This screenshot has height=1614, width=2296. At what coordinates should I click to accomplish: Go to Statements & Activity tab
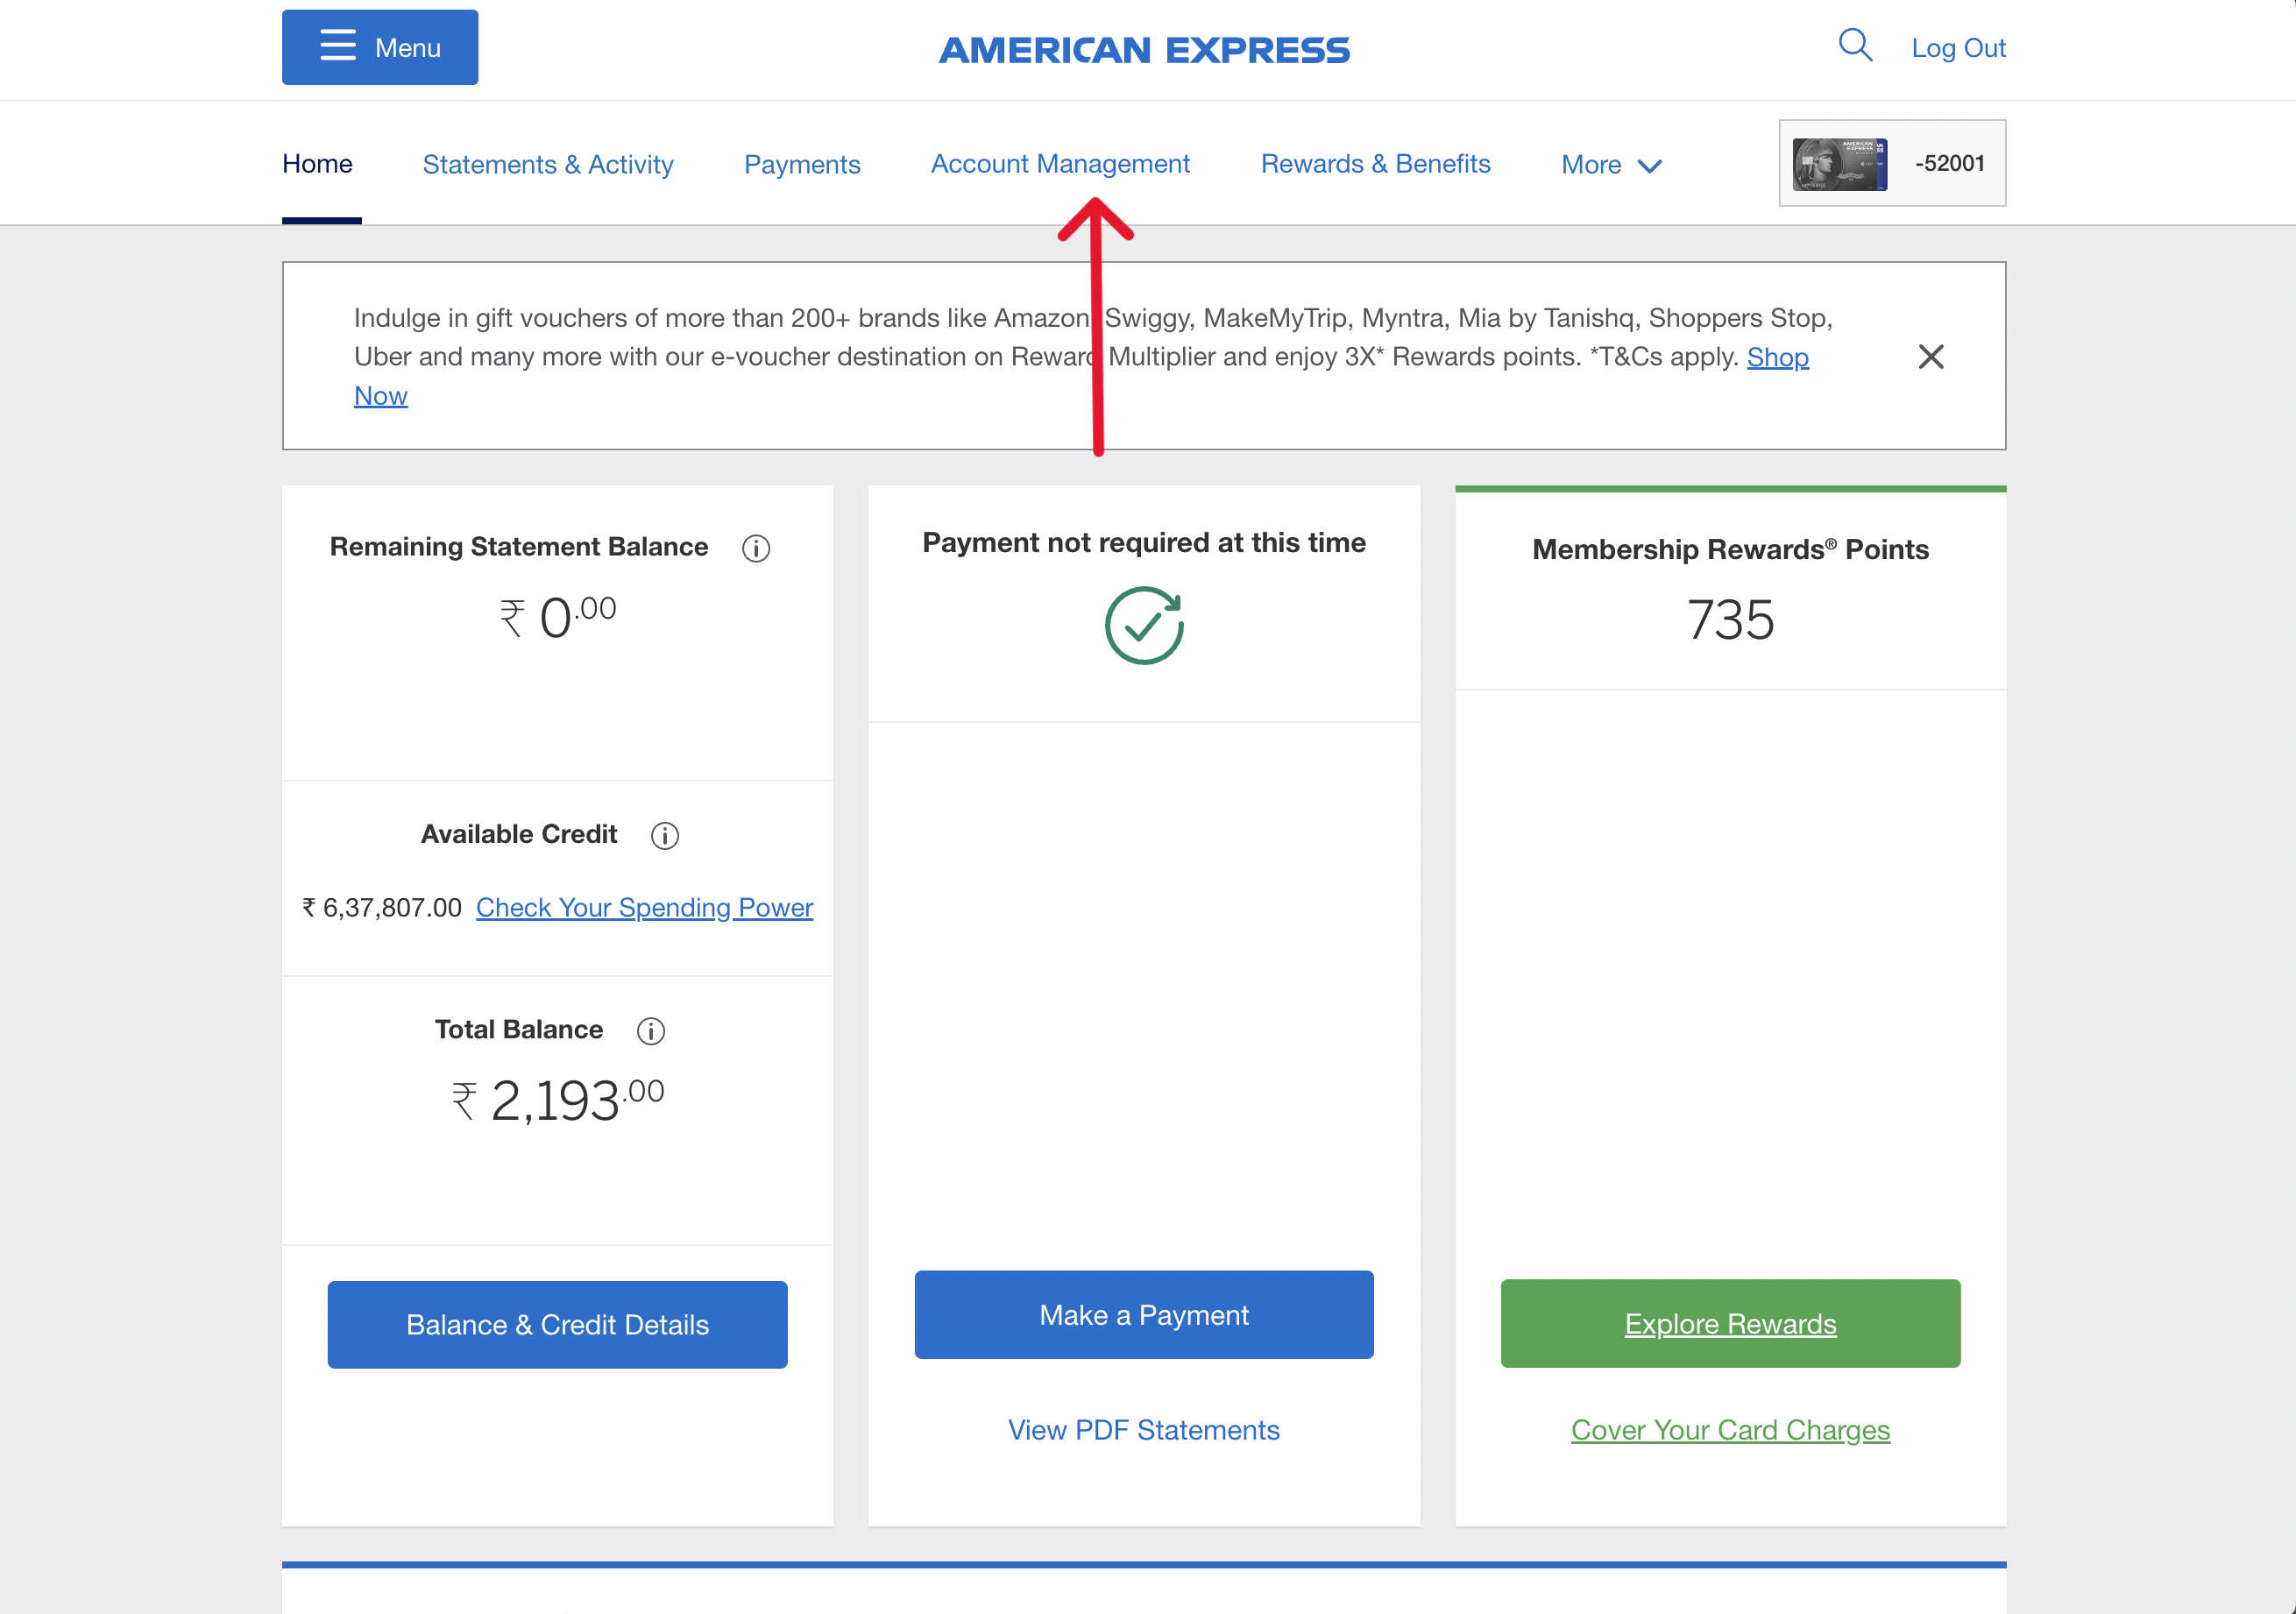click(548, 164)
